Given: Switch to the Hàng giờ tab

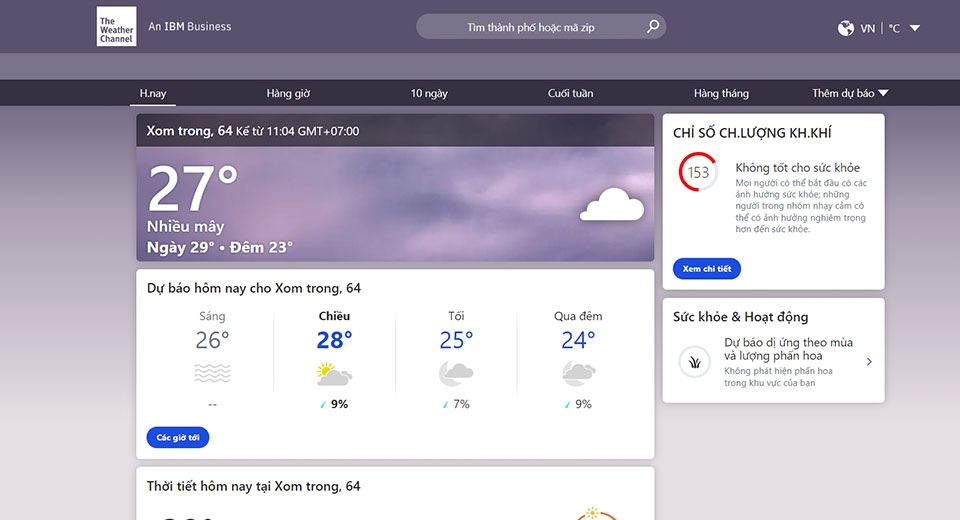Looking at the screenshot, I should click(x=288, y=93).
